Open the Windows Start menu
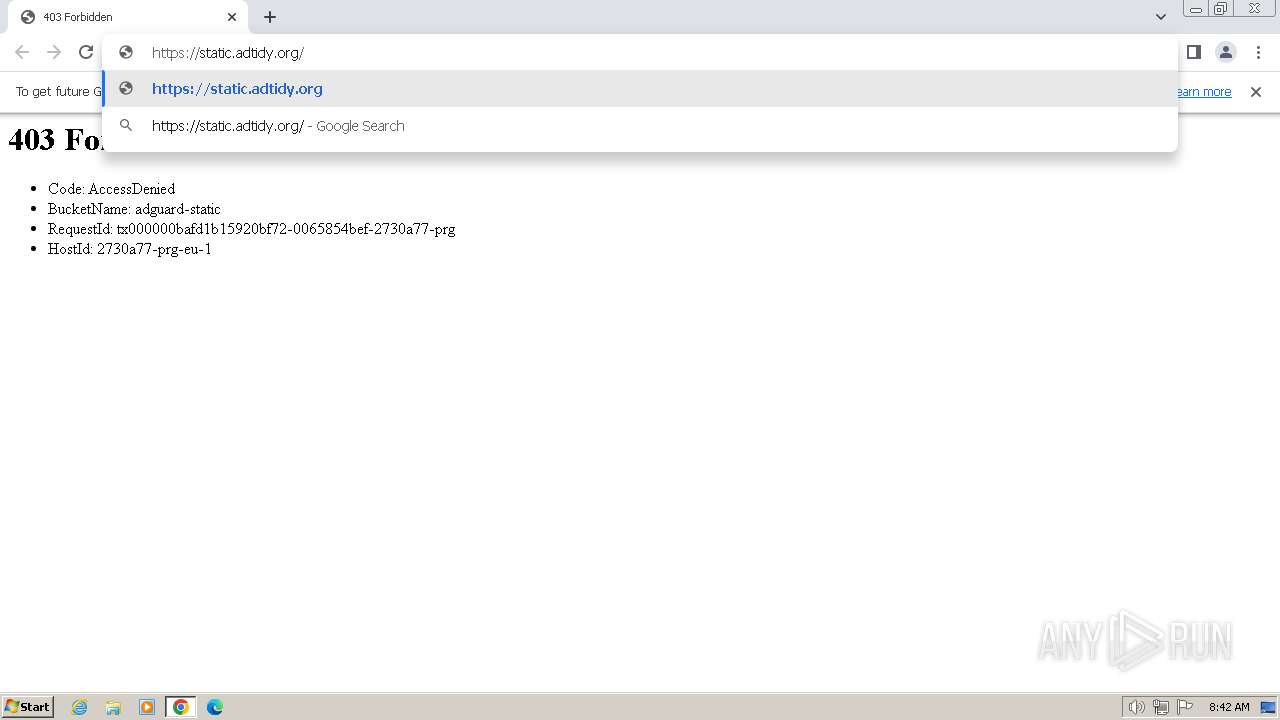The height and width of the screenshot is (720, 1280). click(28, 707)
